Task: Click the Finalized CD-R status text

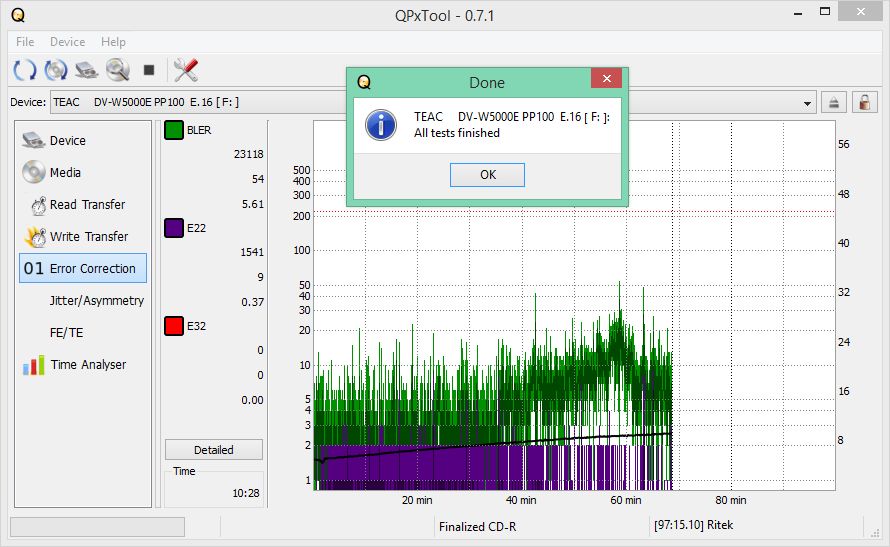Action: click(x=477, y=527)
